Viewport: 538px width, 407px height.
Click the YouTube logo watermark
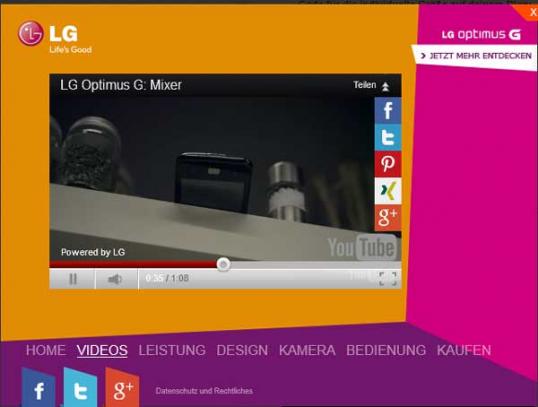point(362,247)
